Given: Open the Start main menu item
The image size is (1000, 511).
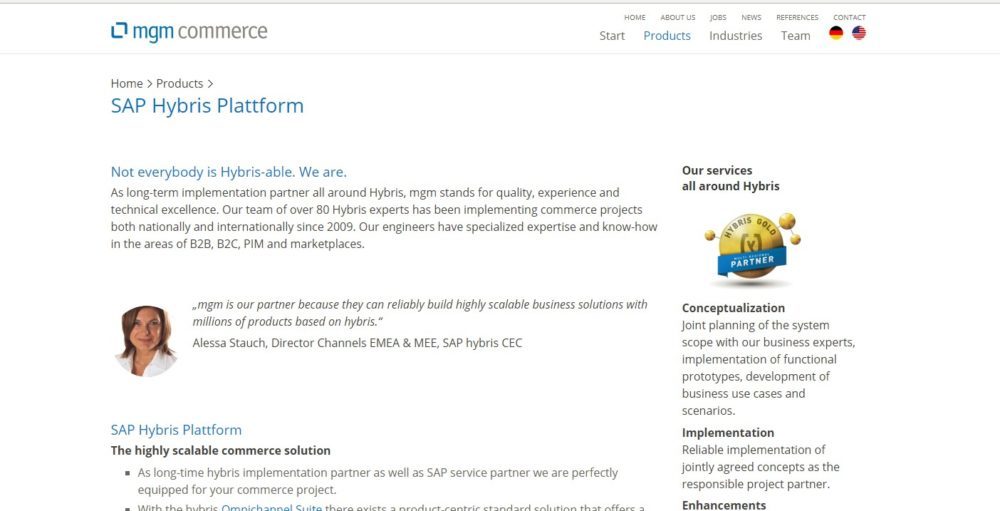Looking at the screenshot, I should click(612, 36).
